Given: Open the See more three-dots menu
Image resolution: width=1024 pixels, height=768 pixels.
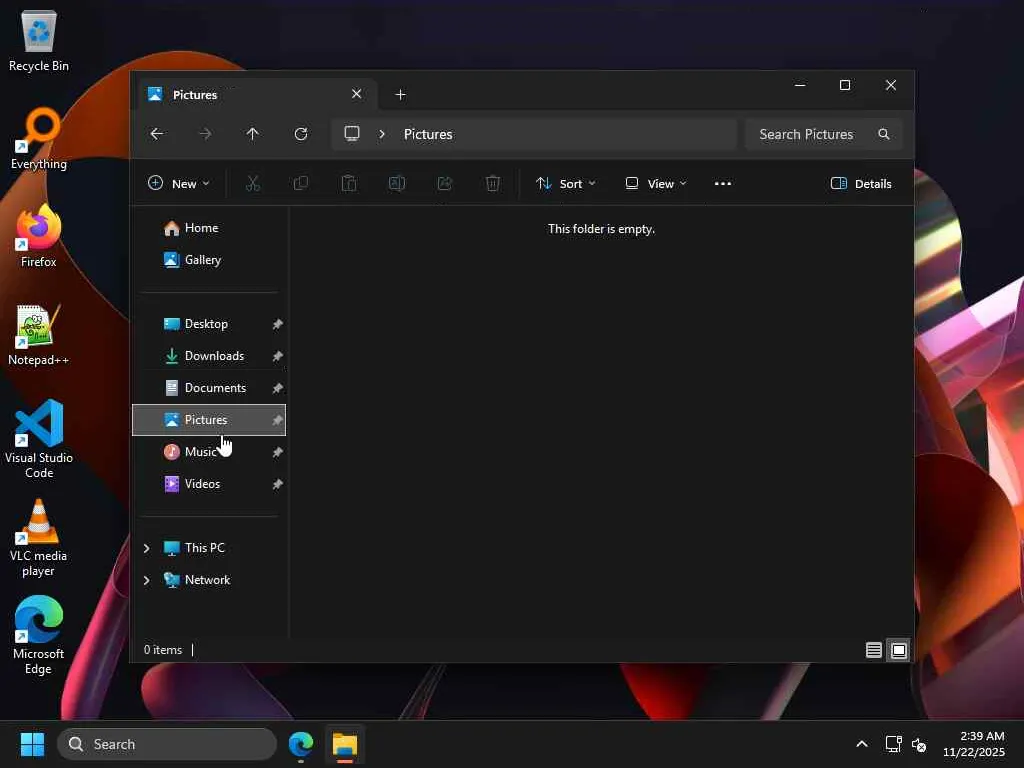Looking at the screenshot, I should pyautogui.click(x=723, y=184).
